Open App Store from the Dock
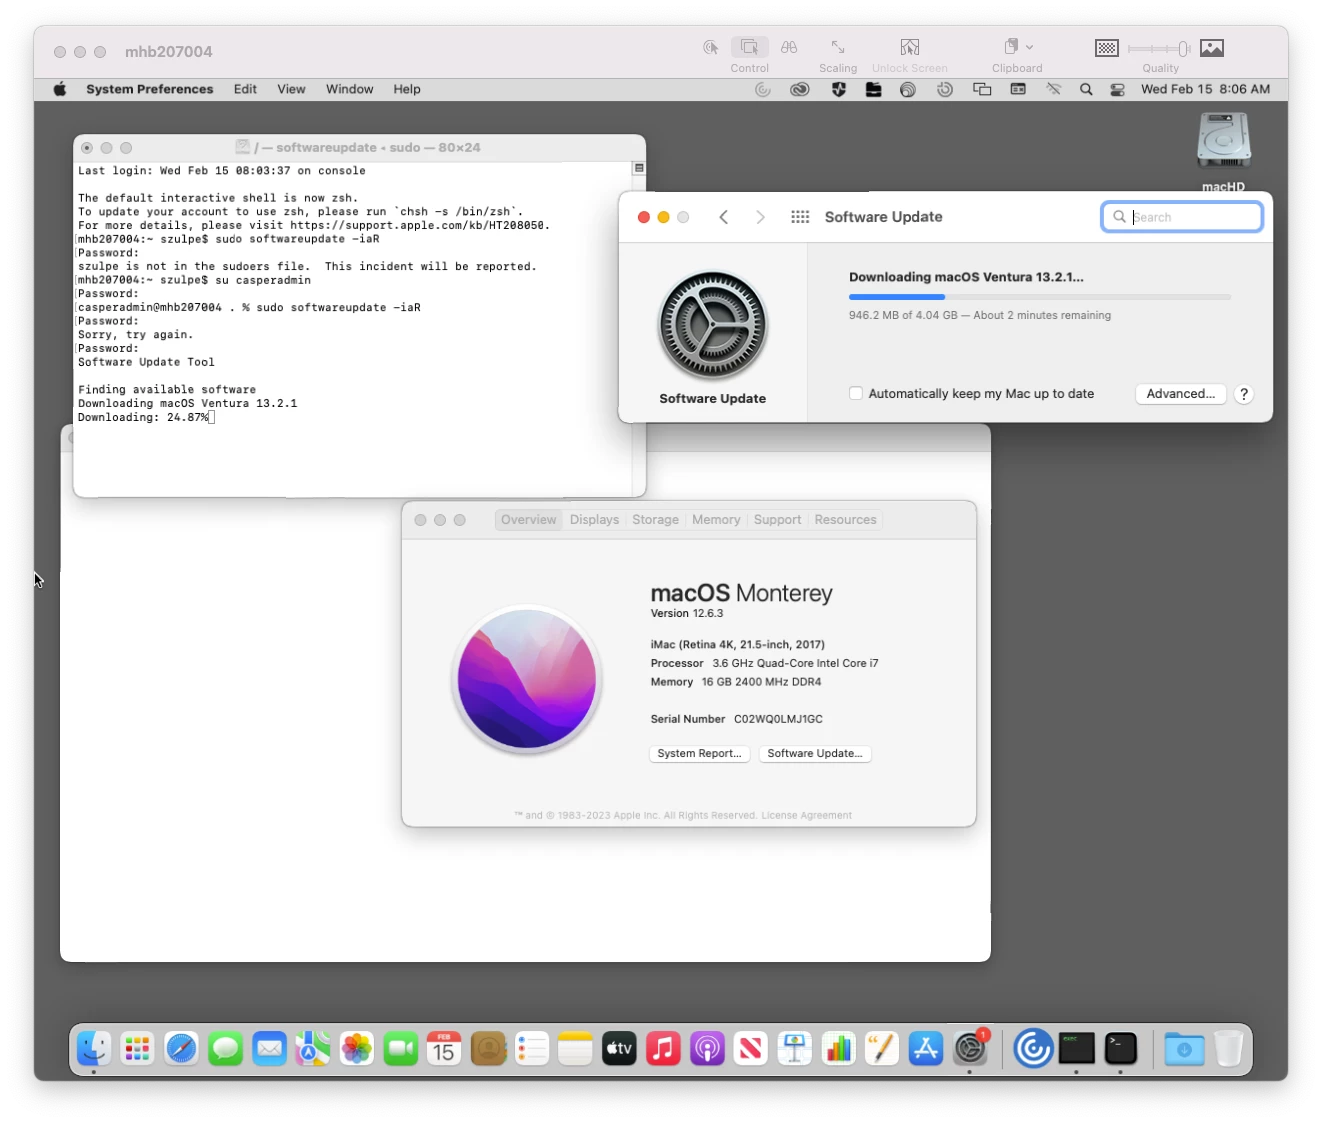The width and height of the screenshot is (1322, 1123). [x=926, y=1048]
